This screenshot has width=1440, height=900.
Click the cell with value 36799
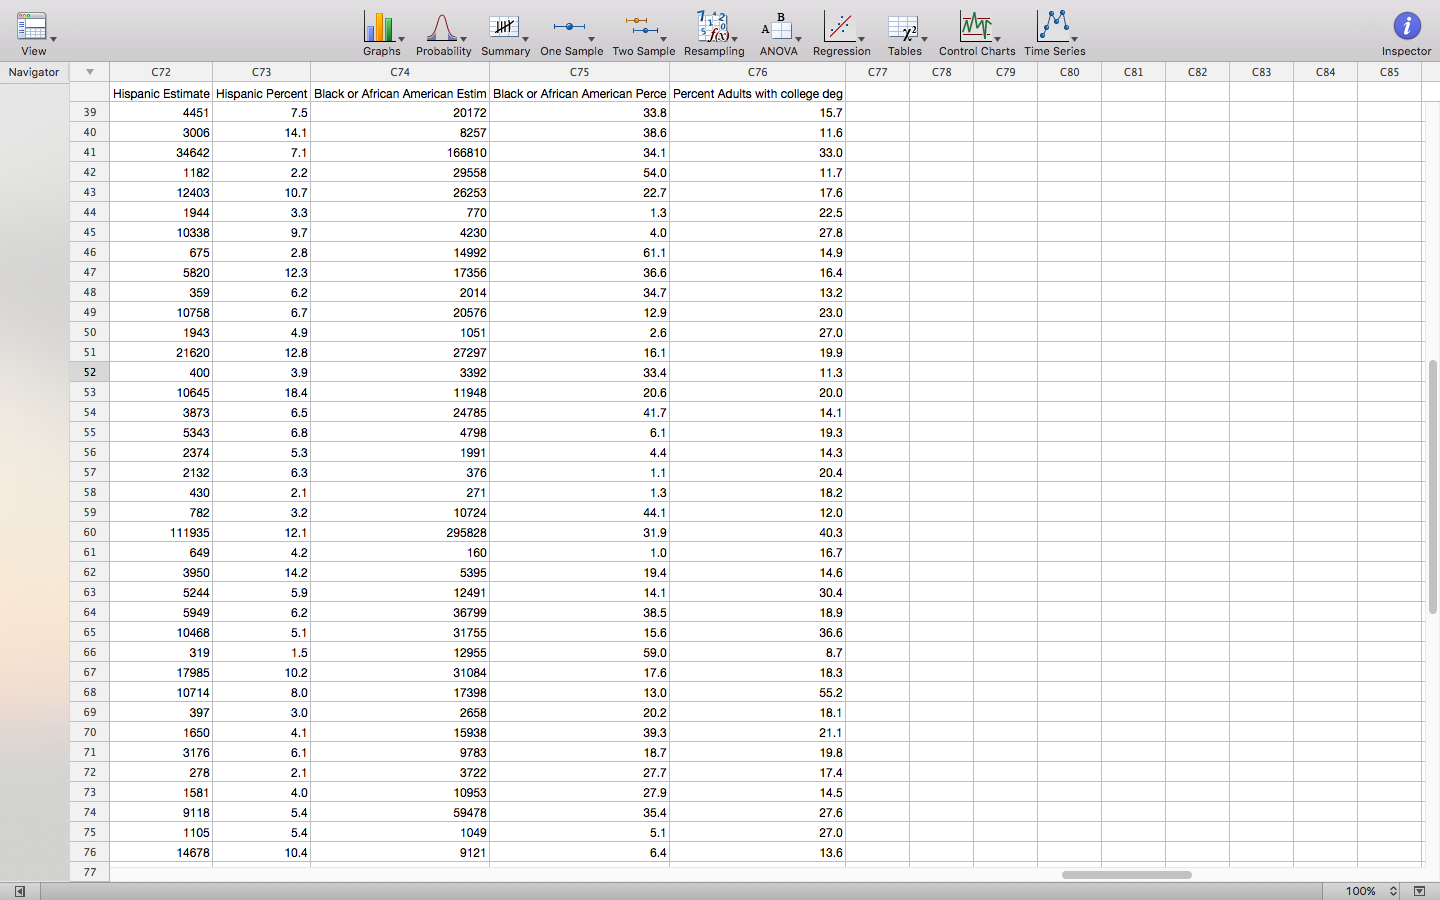click(x=400, y=612)
